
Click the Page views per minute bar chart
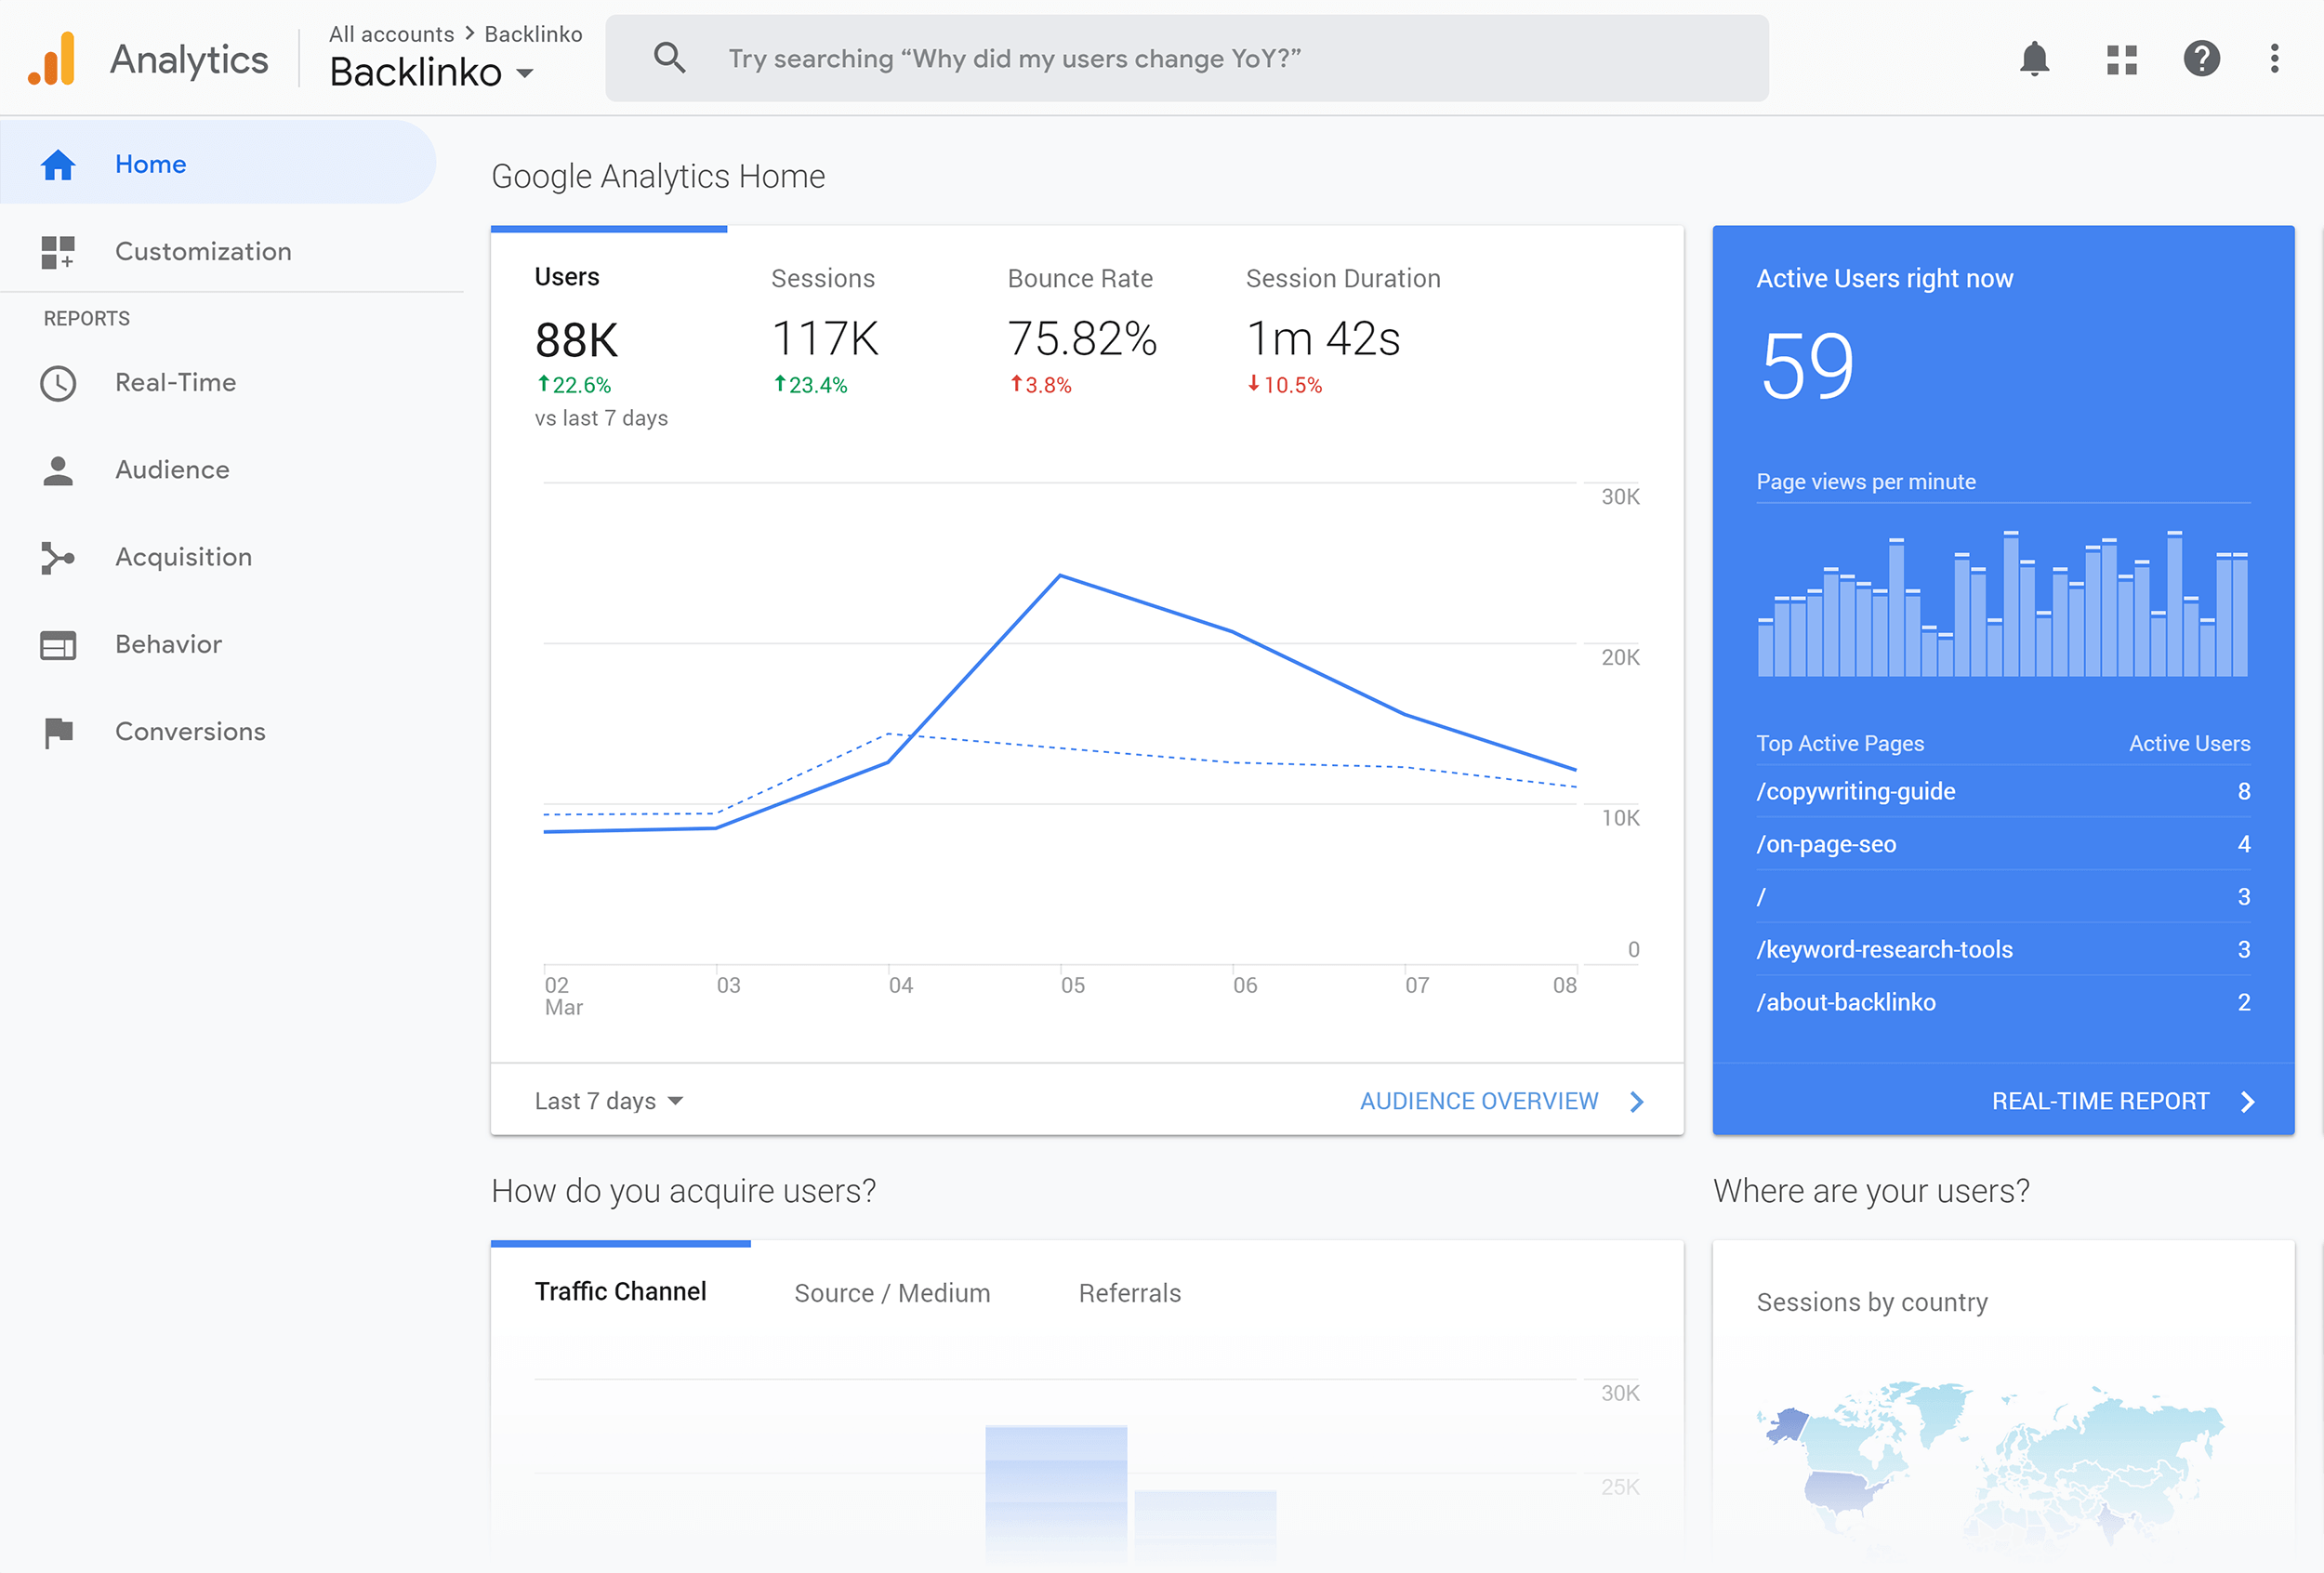pos(2003,603)
